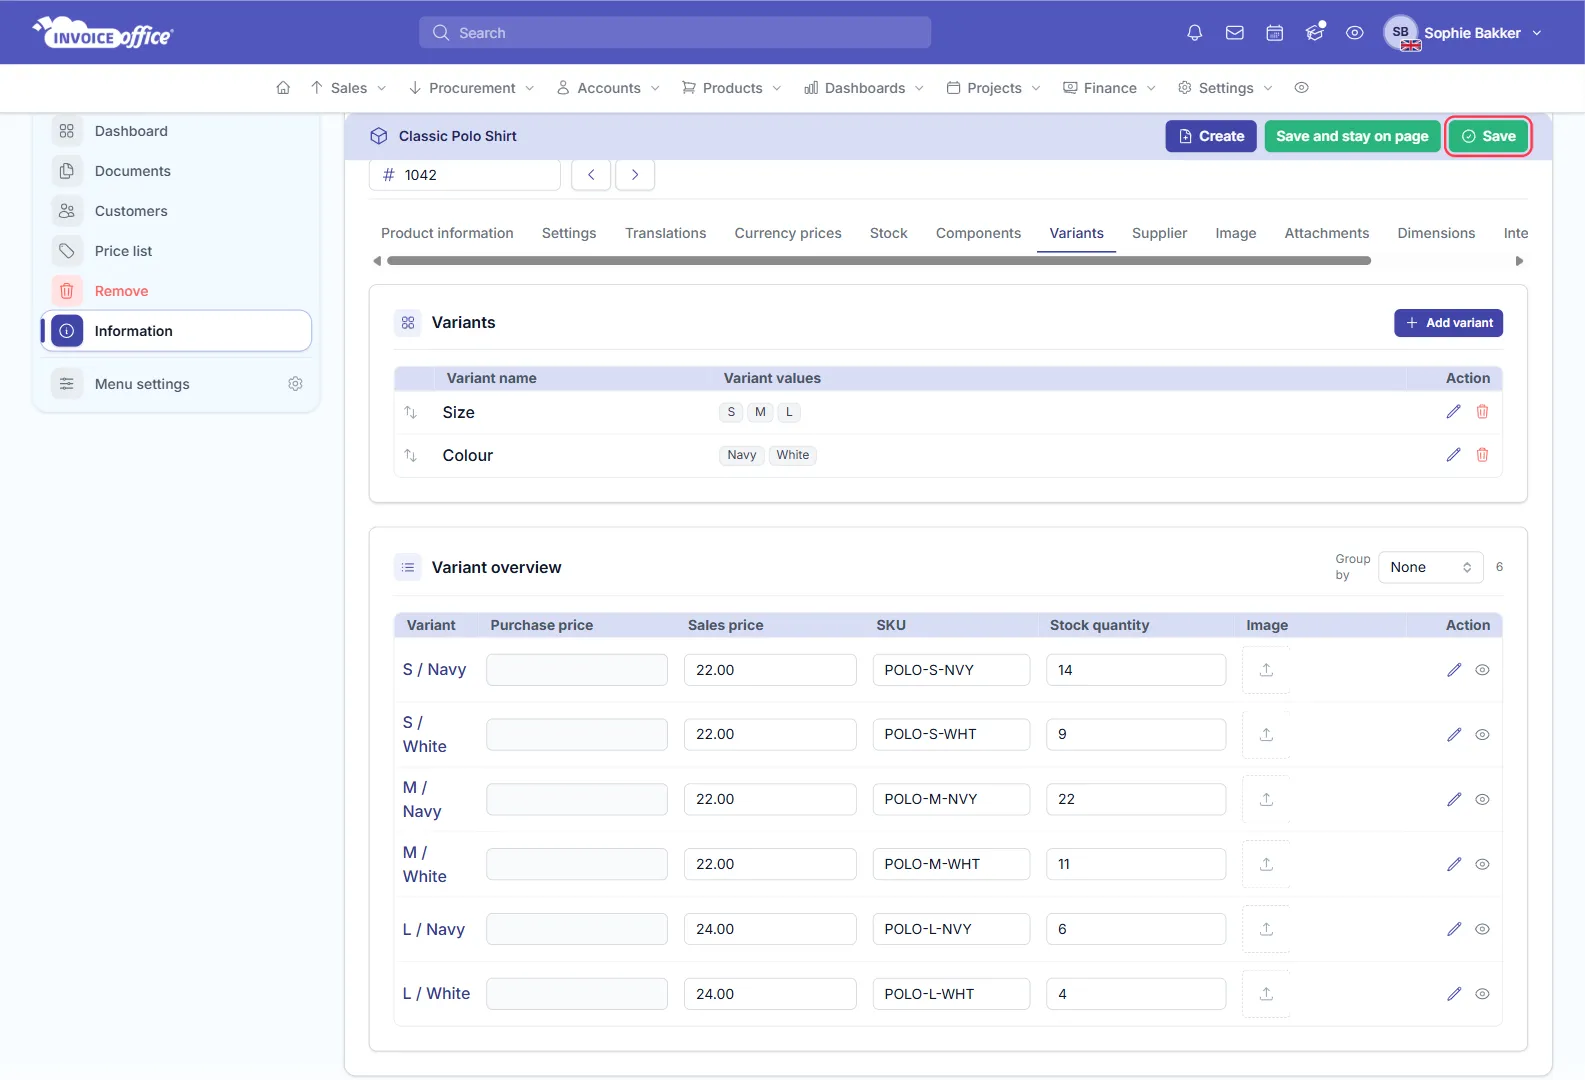The height and width of the screenshot is (1080, 1585).
Task: Switch to the Stock tab
Action: [888, 233]
